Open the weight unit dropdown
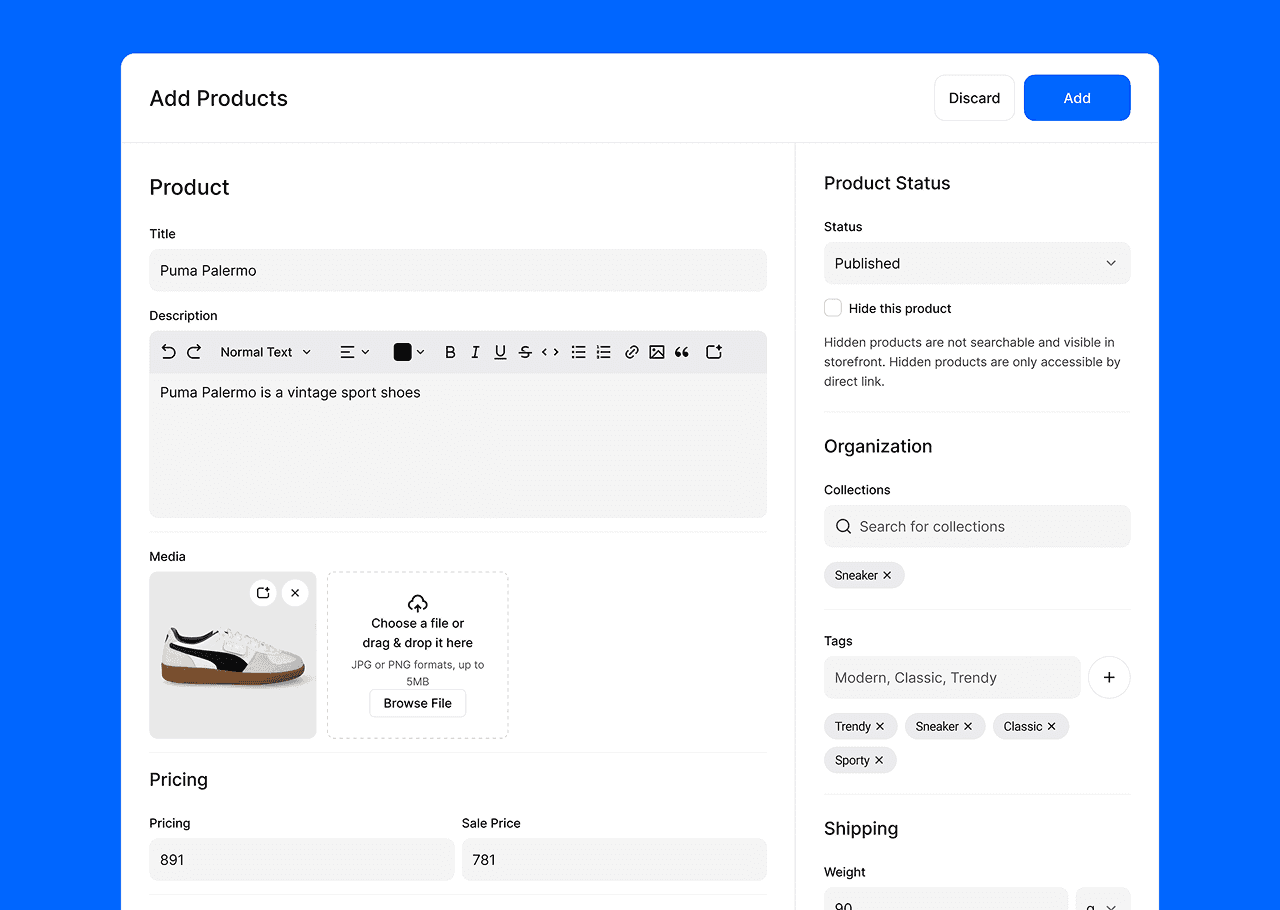Screen dimensions: 1280x910 click(x=1103, y=899)
